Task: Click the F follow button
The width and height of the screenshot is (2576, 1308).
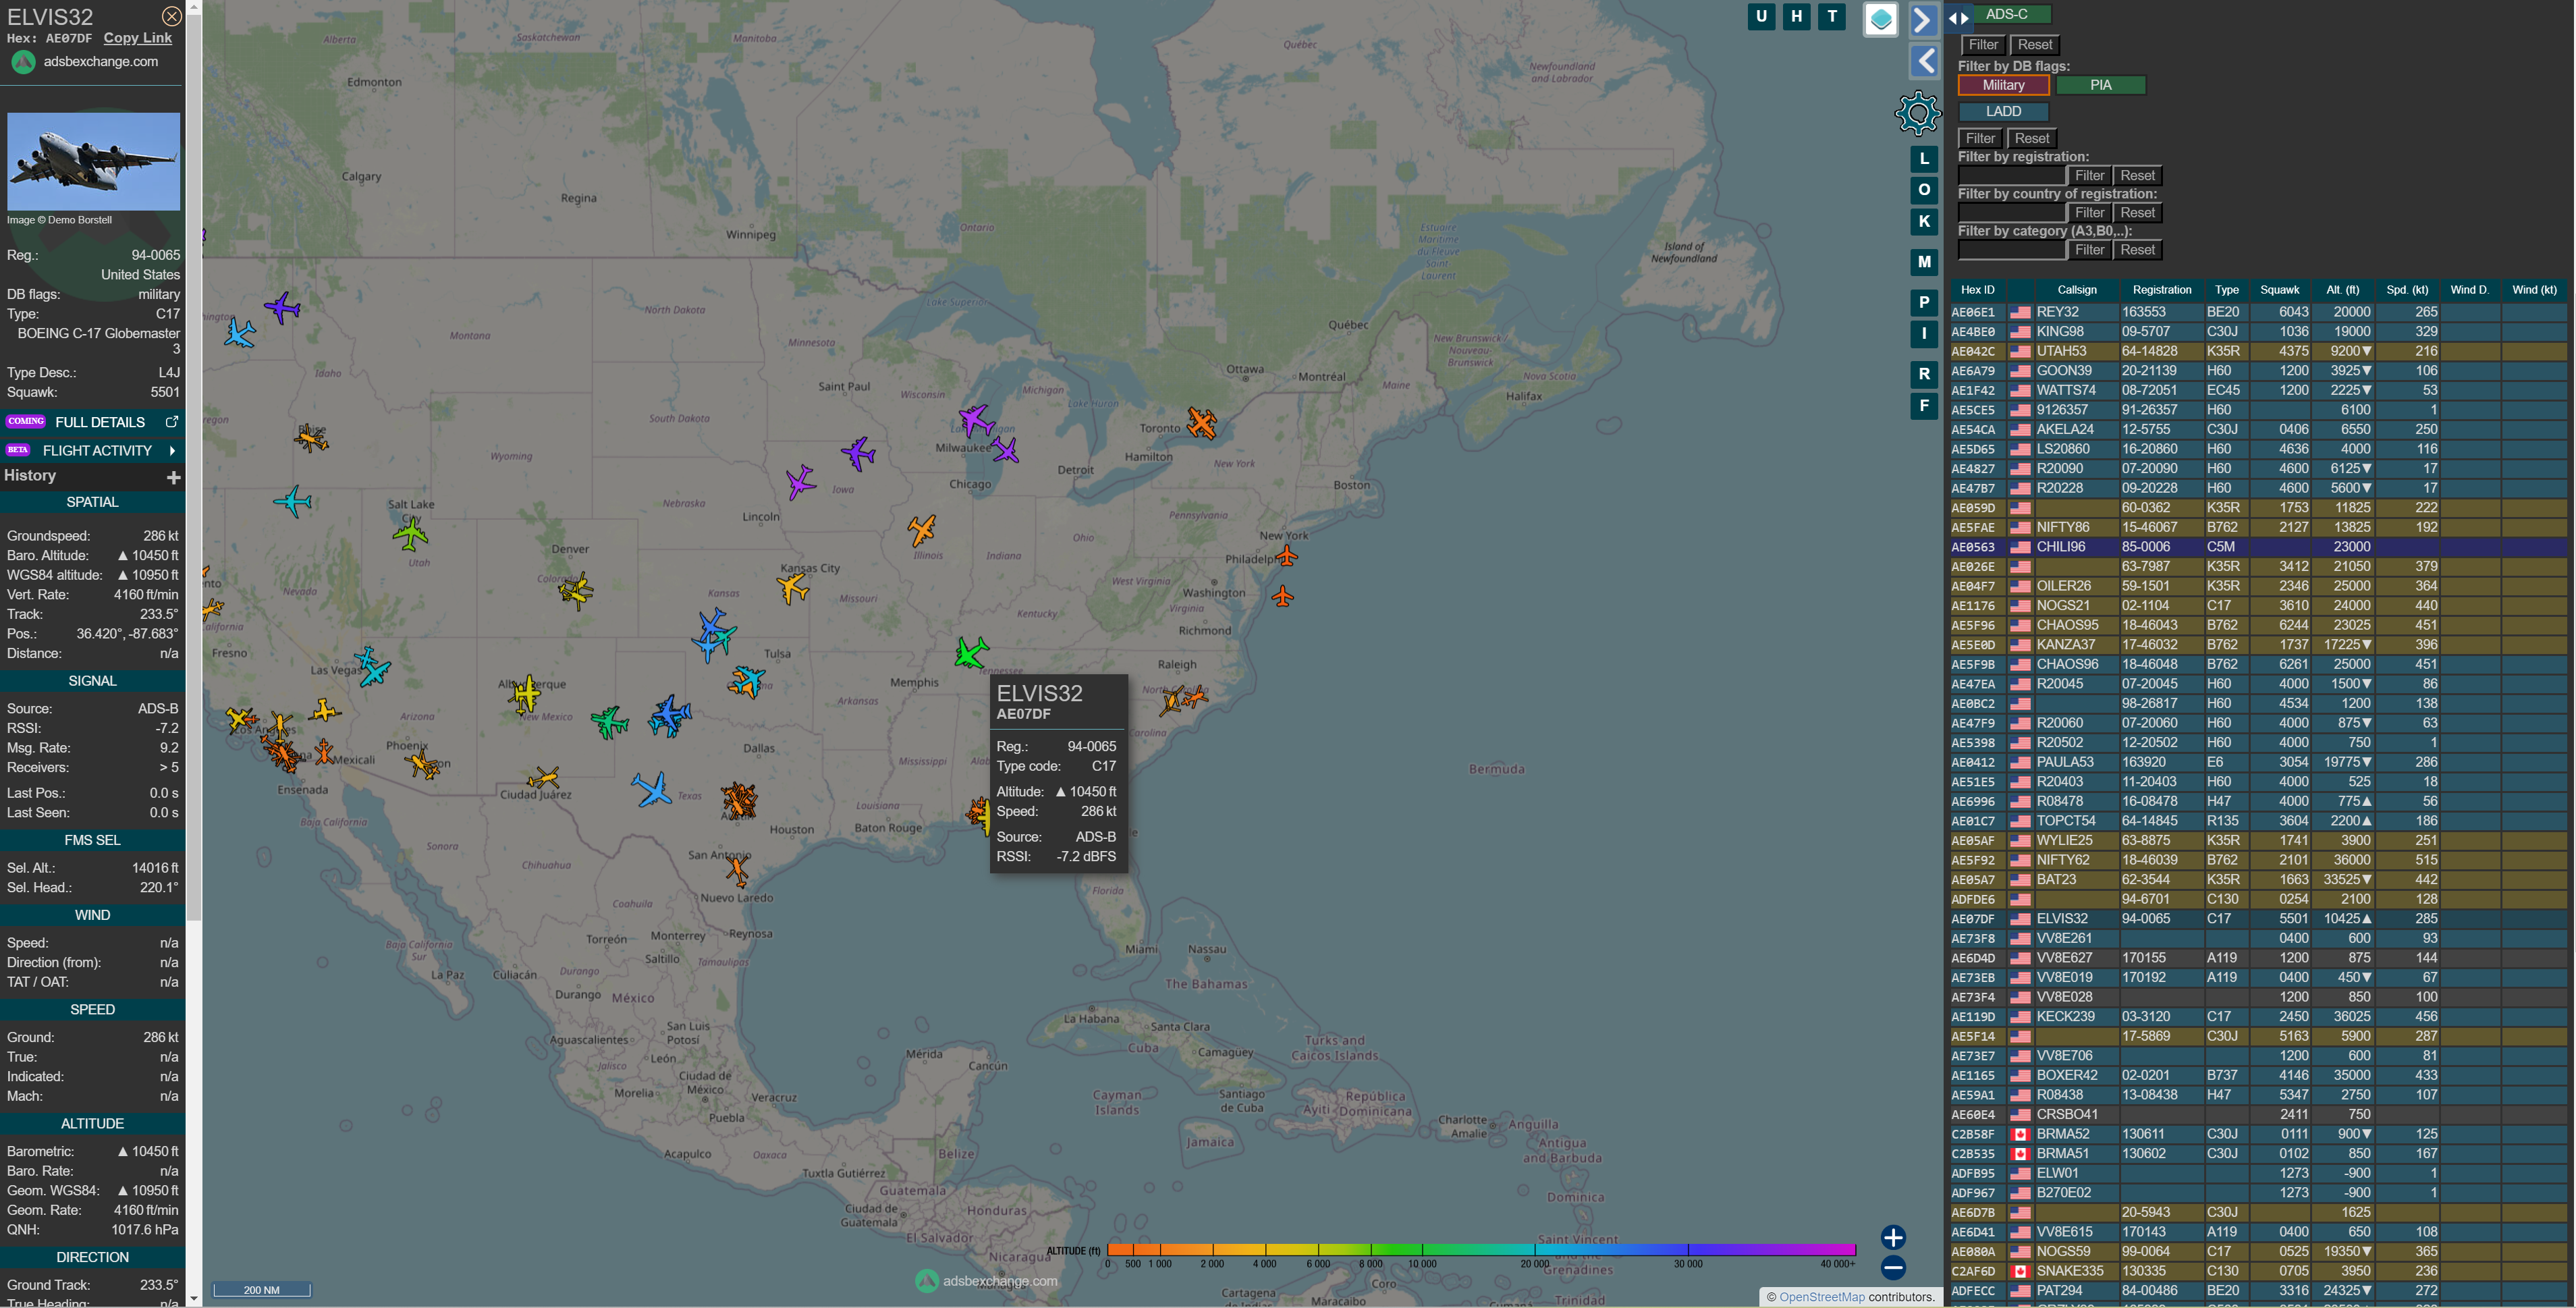Action: coord(1924,405)
